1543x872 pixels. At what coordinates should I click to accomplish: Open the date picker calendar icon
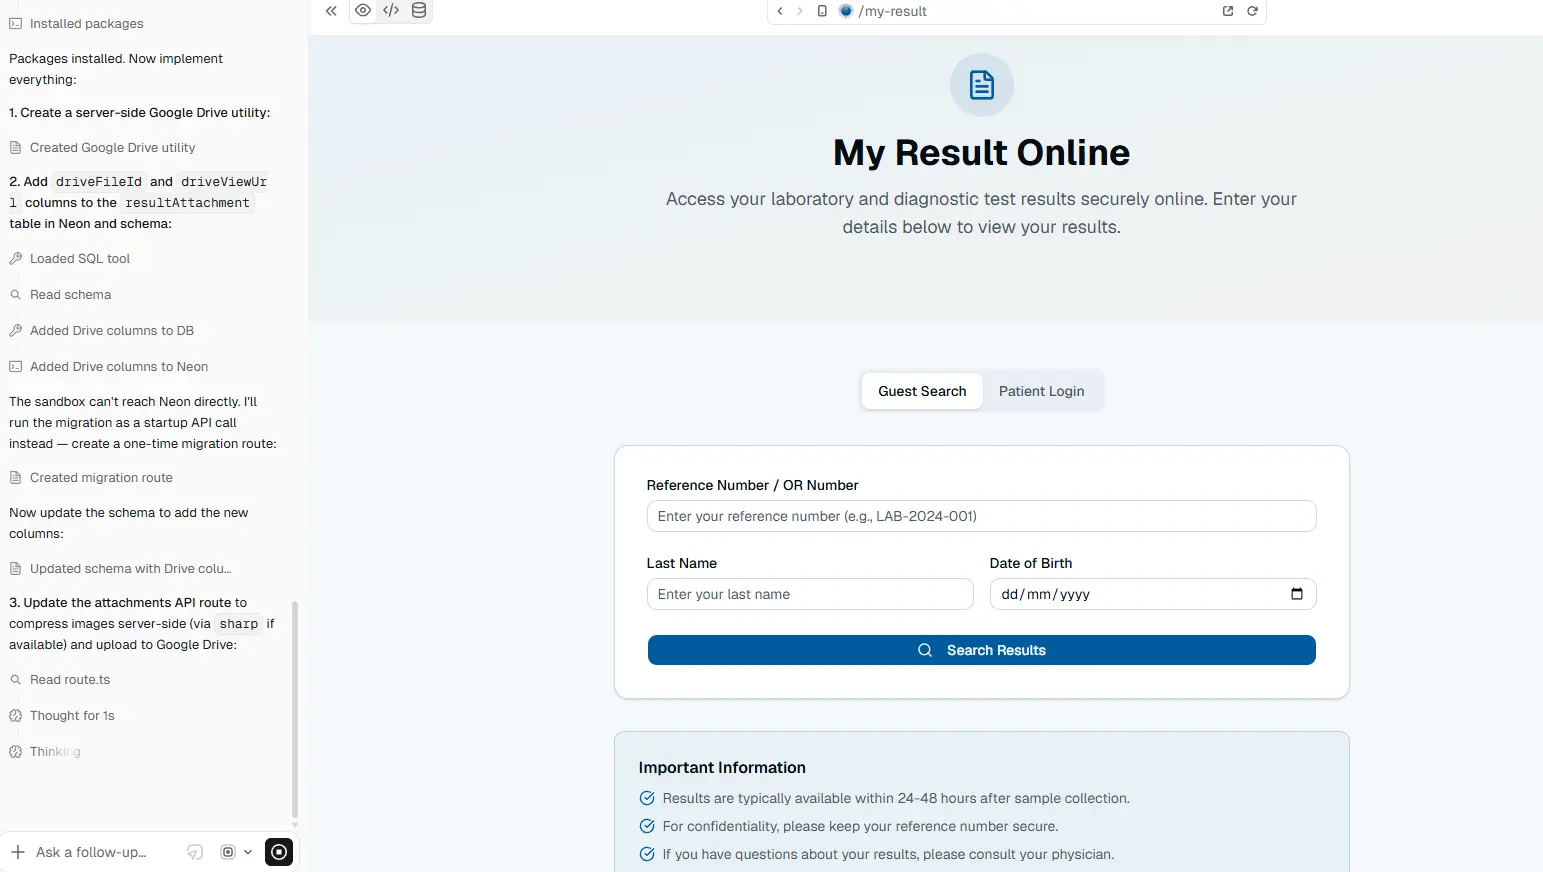[x=1296, y=594]
